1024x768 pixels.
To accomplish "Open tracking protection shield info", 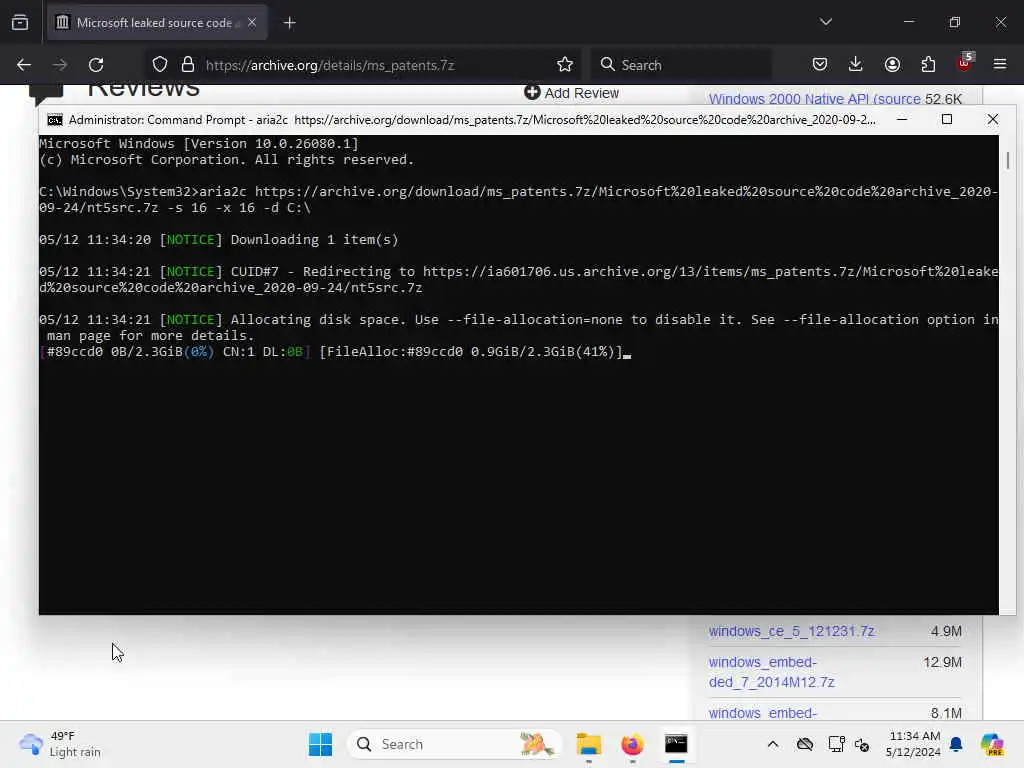I will click(160, 65).
